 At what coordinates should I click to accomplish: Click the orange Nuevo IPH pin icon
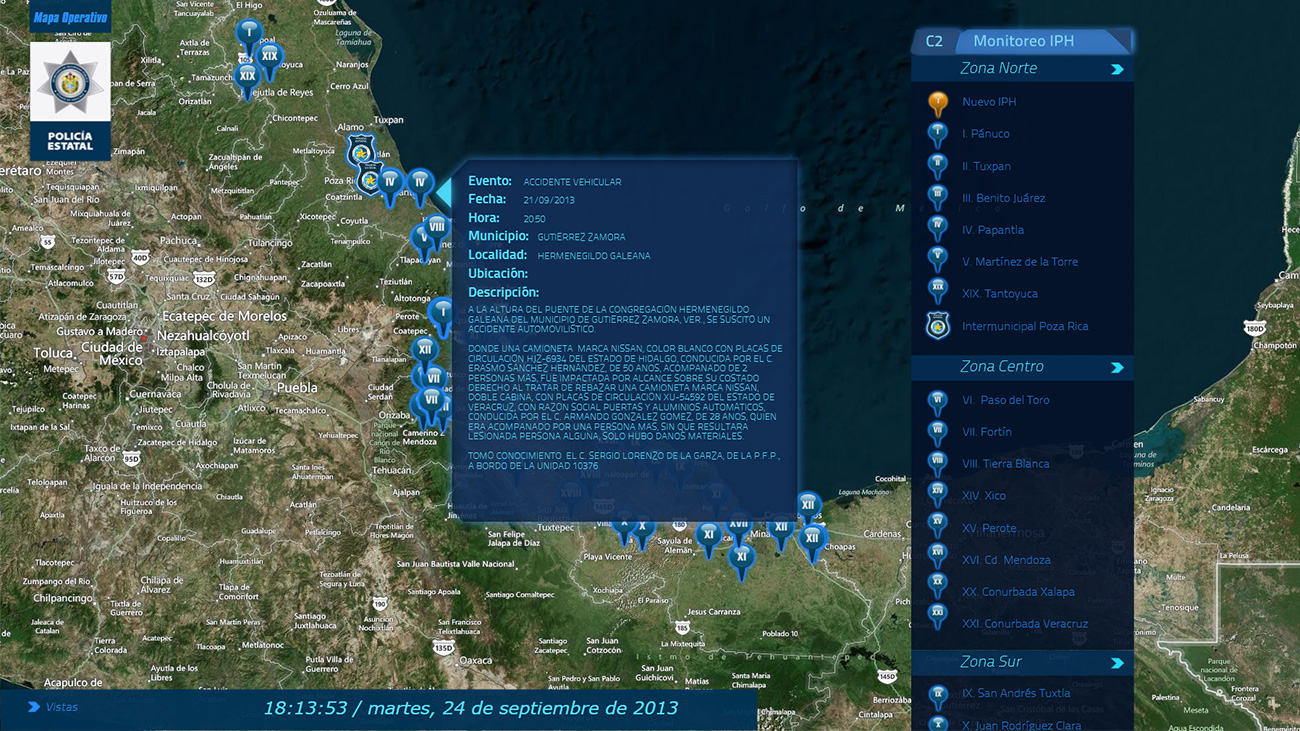(938, 102)
